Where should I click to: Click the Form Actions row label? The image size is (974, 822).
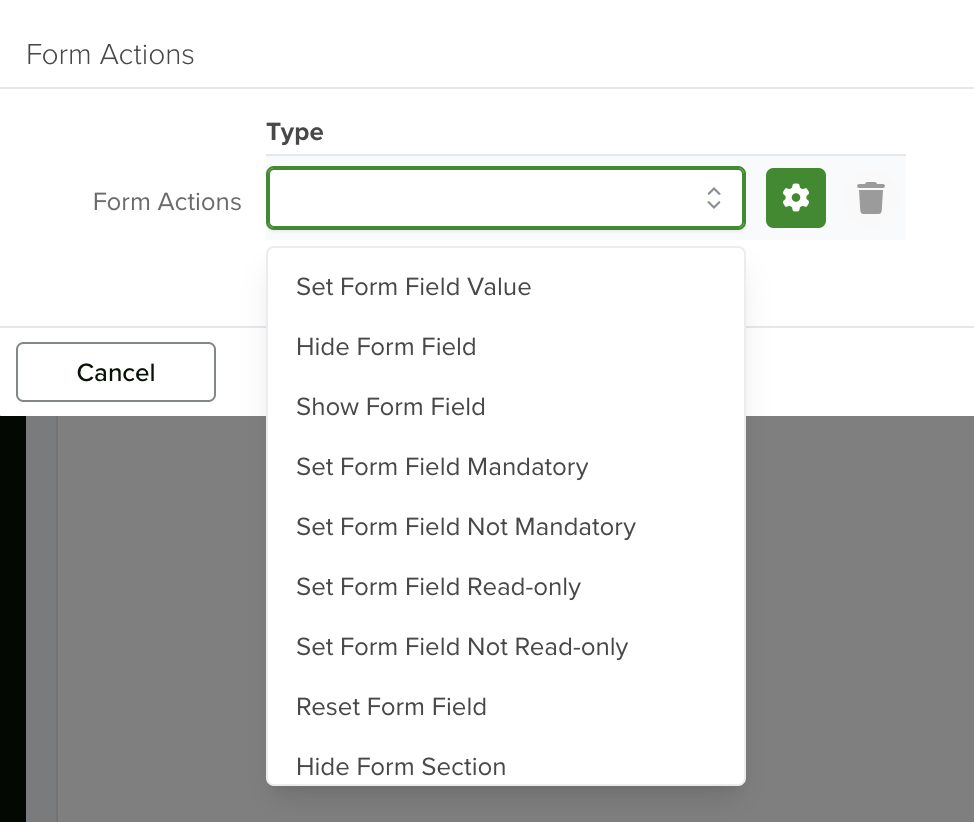tap(167, 202)
